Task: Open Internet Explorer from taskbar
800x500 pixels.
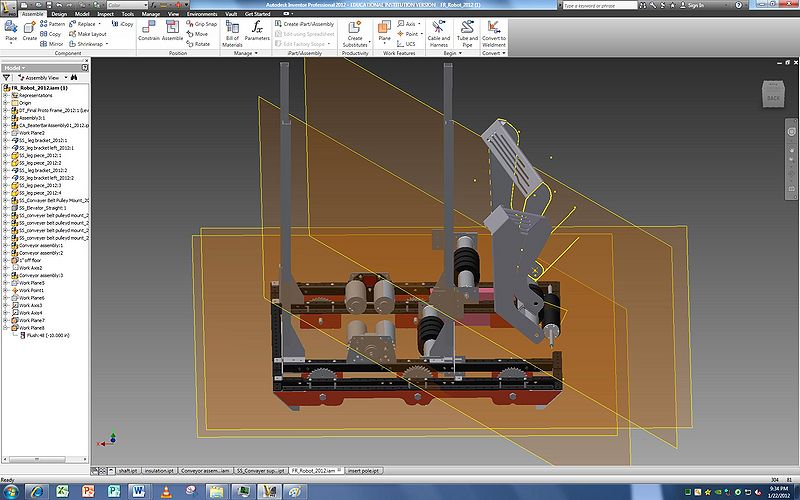Action: pyautogui.click(x=37, y=492)
